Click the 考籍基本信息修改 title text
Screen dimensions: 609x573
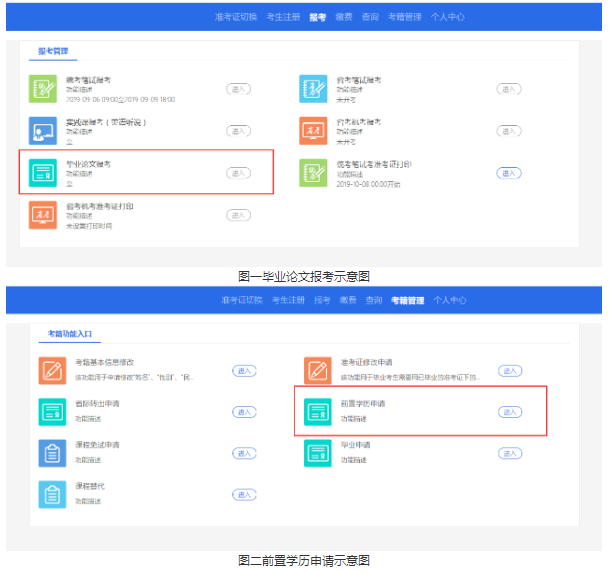click(x=104, y=362)
